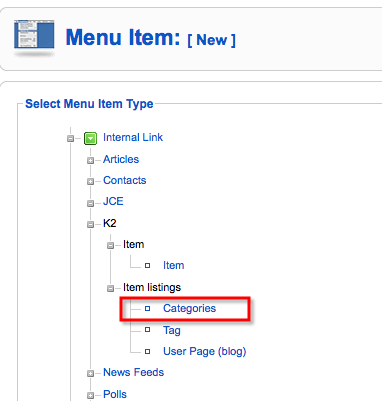Click the bullet beside the Item link
Image resolution: width=382 pixels, height=401 pixels.
click(147, 266)
